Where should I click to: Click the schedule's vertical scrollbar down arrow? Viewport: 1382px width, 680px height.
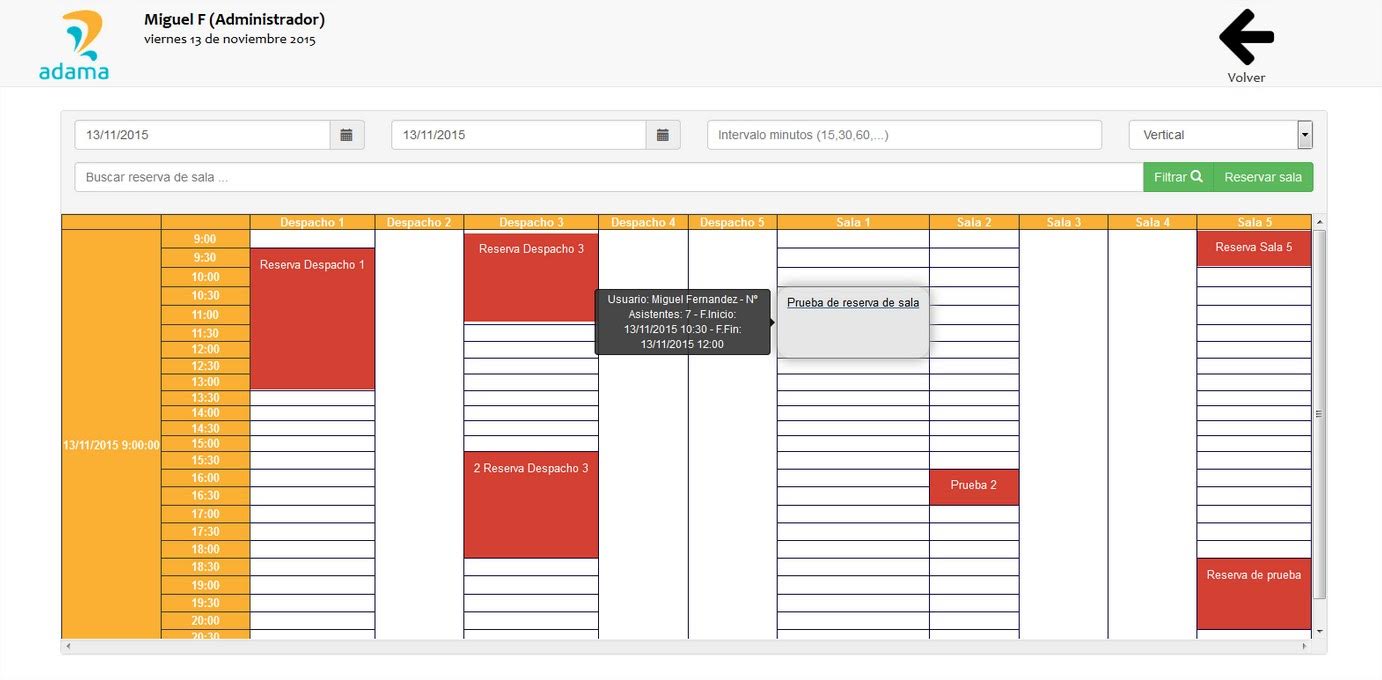click(1319, 631)
